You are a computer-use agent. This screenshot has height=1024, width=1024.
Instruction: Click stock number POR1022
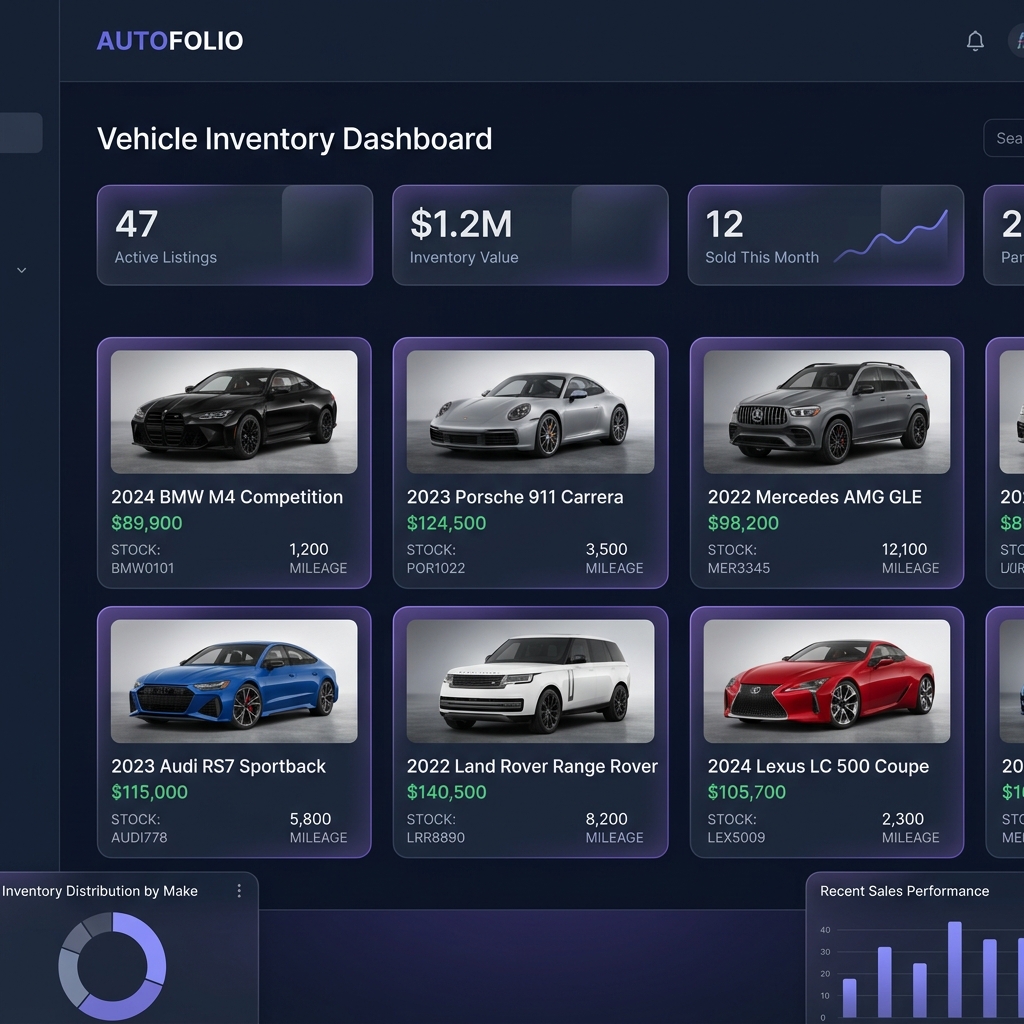(436, 568)
